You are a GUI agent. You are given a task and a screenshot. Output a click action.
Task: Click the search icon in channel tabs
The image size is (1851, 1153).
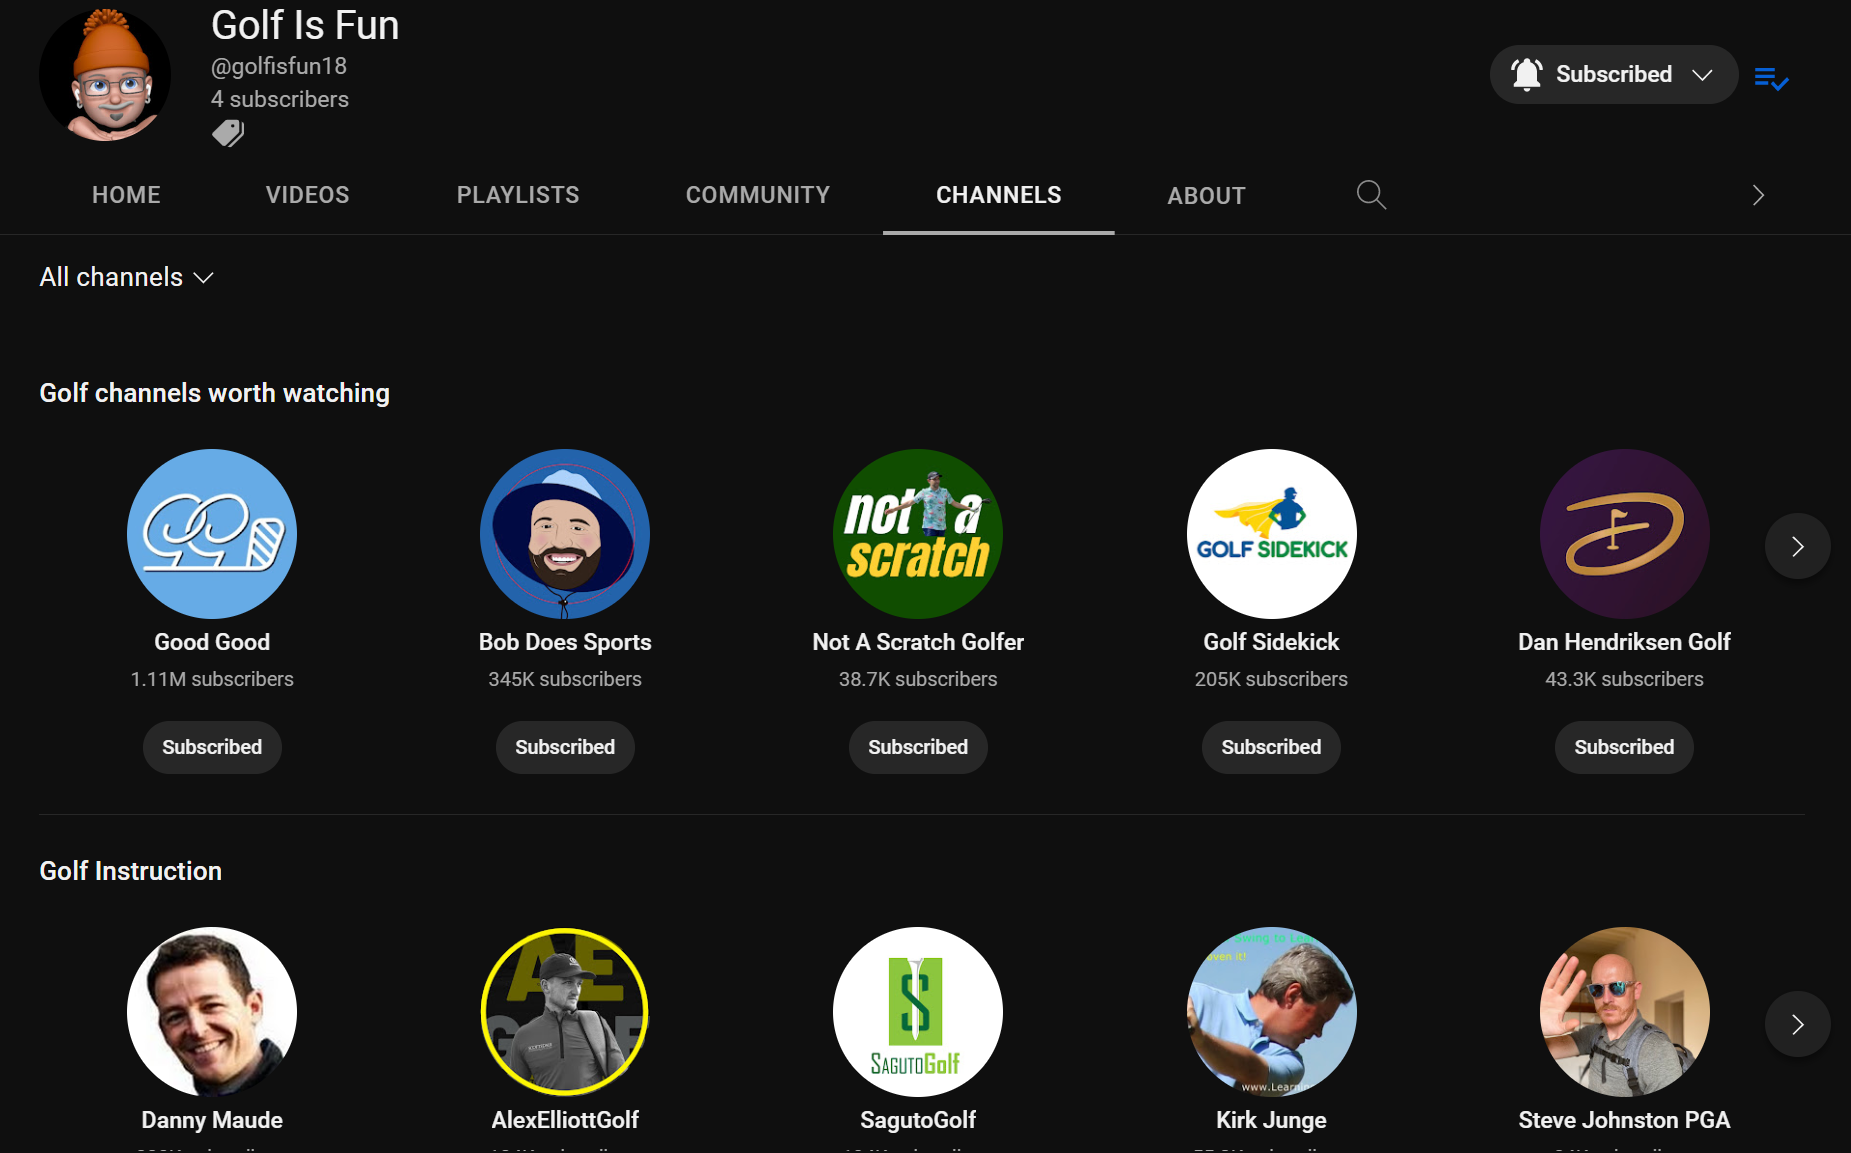point(1371,194)
